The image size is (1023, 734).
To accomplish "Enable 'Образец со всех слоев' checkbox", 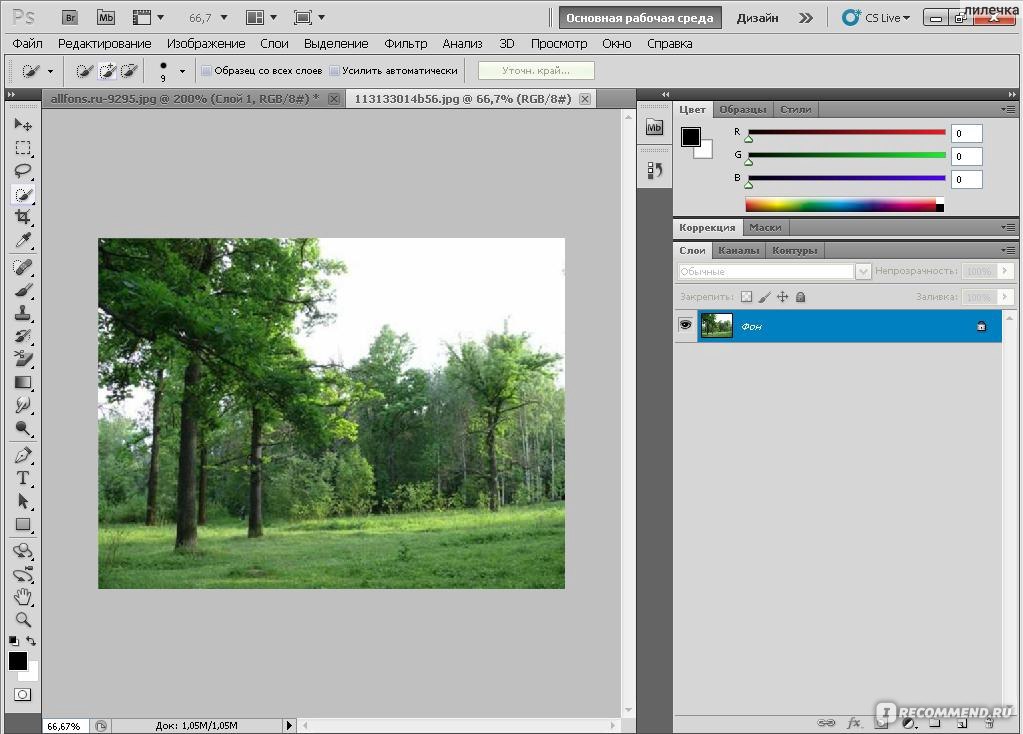I will (x=206, y=71).
